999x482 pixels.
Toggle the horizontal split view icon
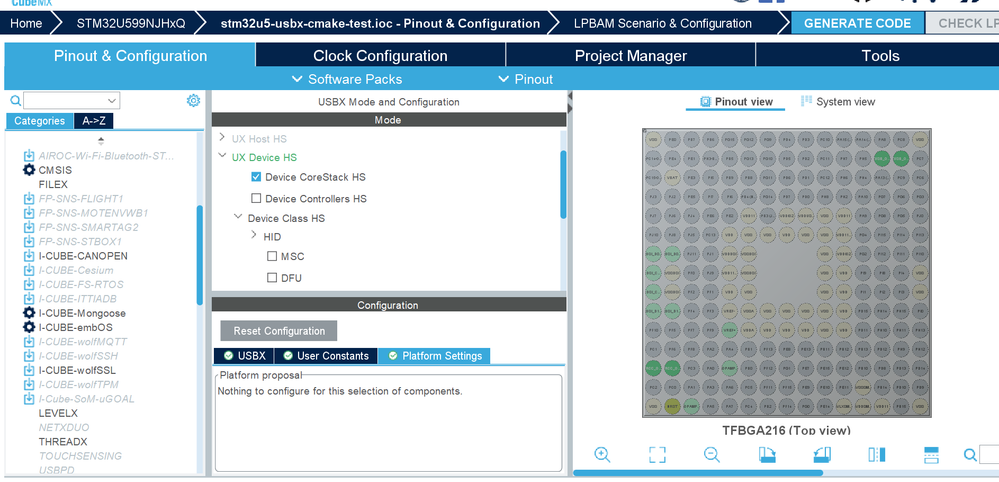[x=931, y=454]
